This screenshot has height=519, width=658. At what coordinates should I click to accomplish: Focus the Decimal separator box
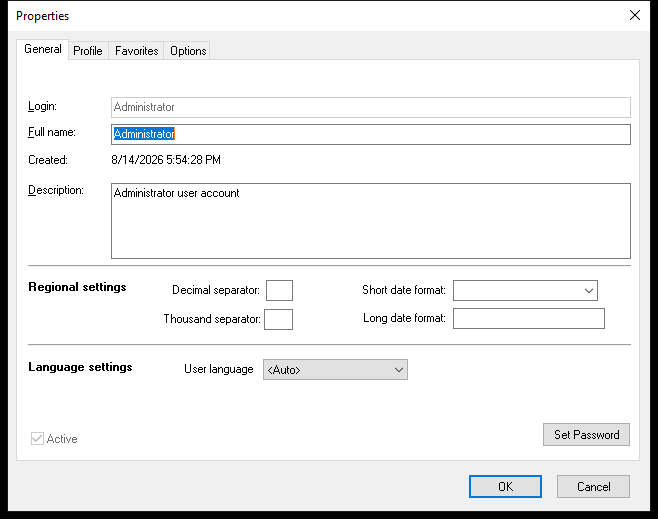coord(279,290)
